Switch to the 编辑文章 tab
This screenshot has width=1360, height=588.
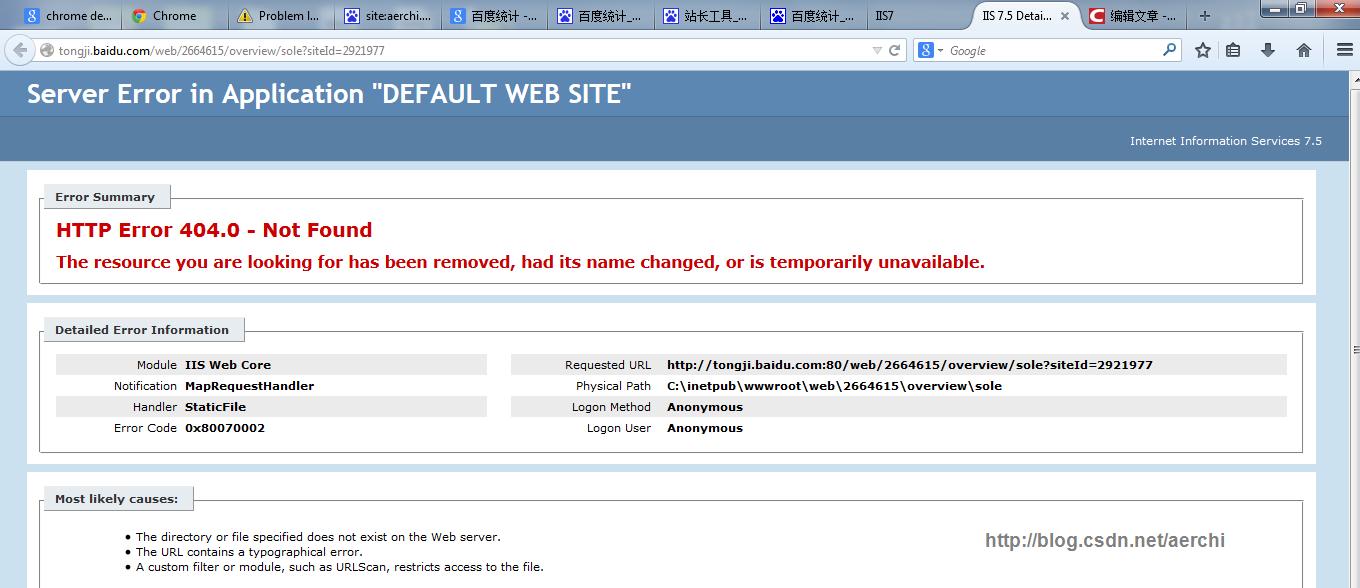[1133, 16]
